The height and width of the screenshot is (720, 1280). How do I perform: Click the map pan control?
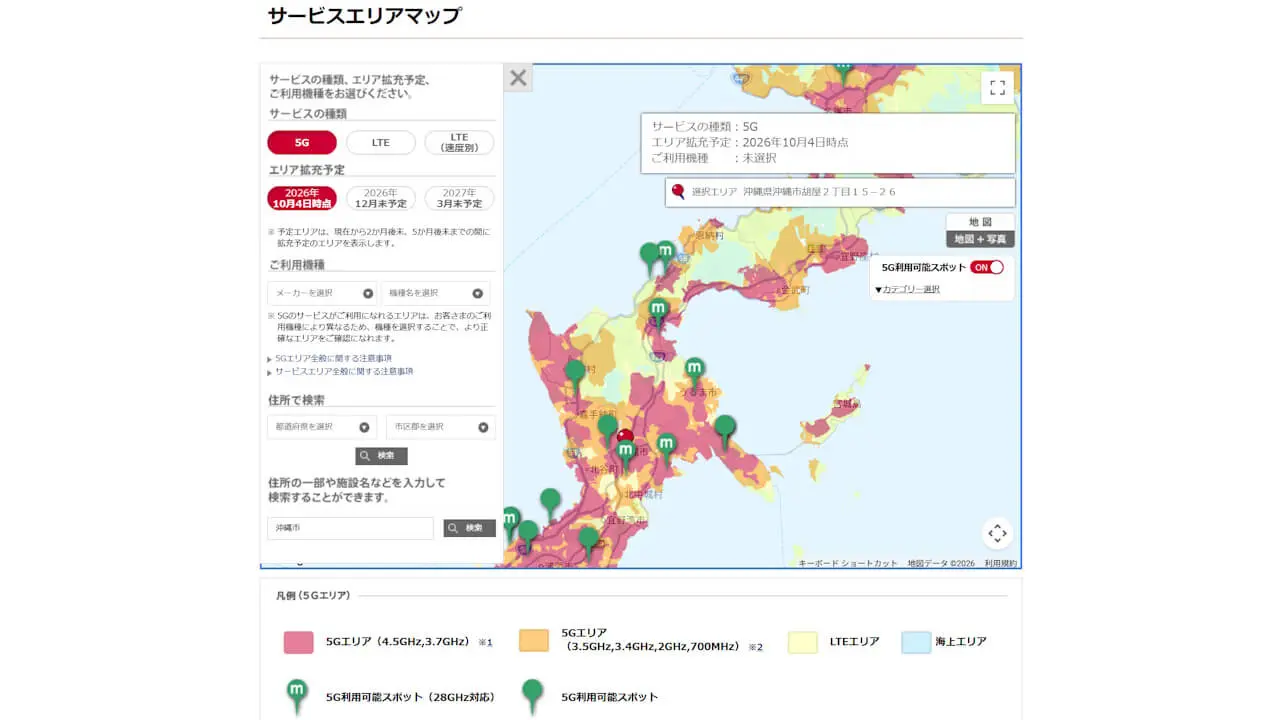click(997, 533)
